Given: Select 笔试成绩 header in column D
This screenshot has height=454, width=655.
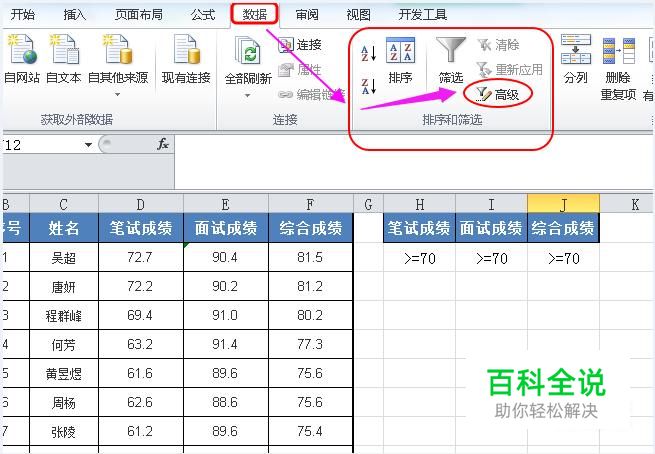Looking at the screenshot, I should click(x=141, y=228).
